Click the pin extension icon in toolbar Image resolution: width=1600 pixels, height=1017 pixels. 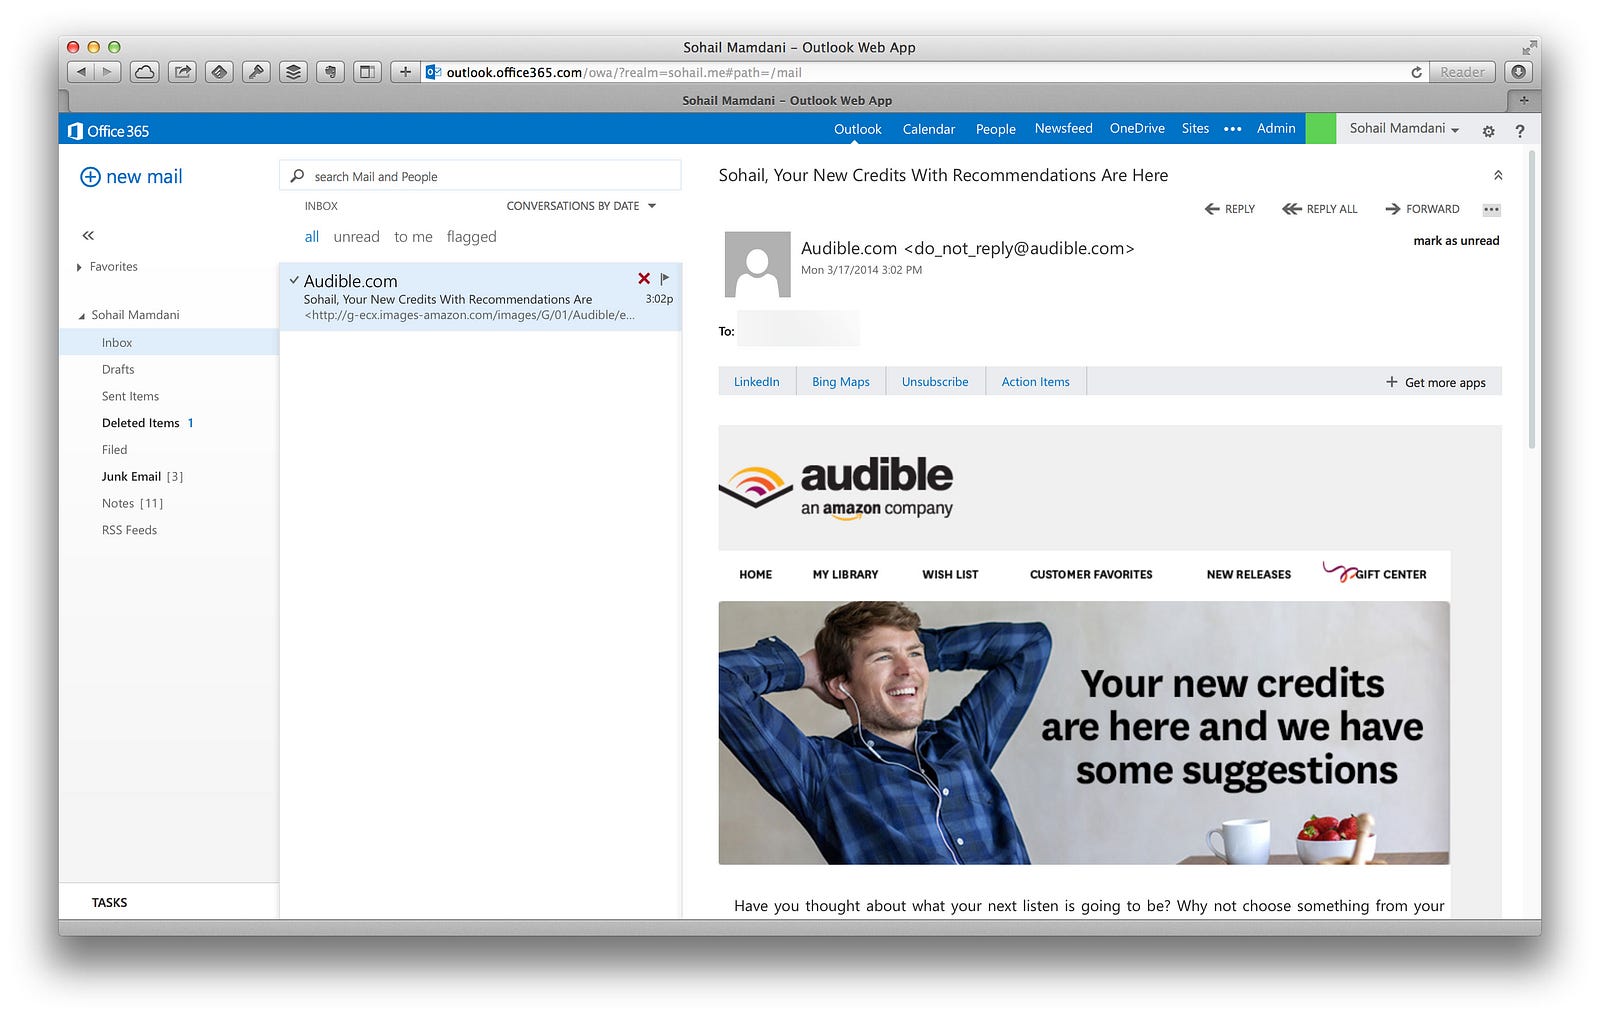point(256,72)
